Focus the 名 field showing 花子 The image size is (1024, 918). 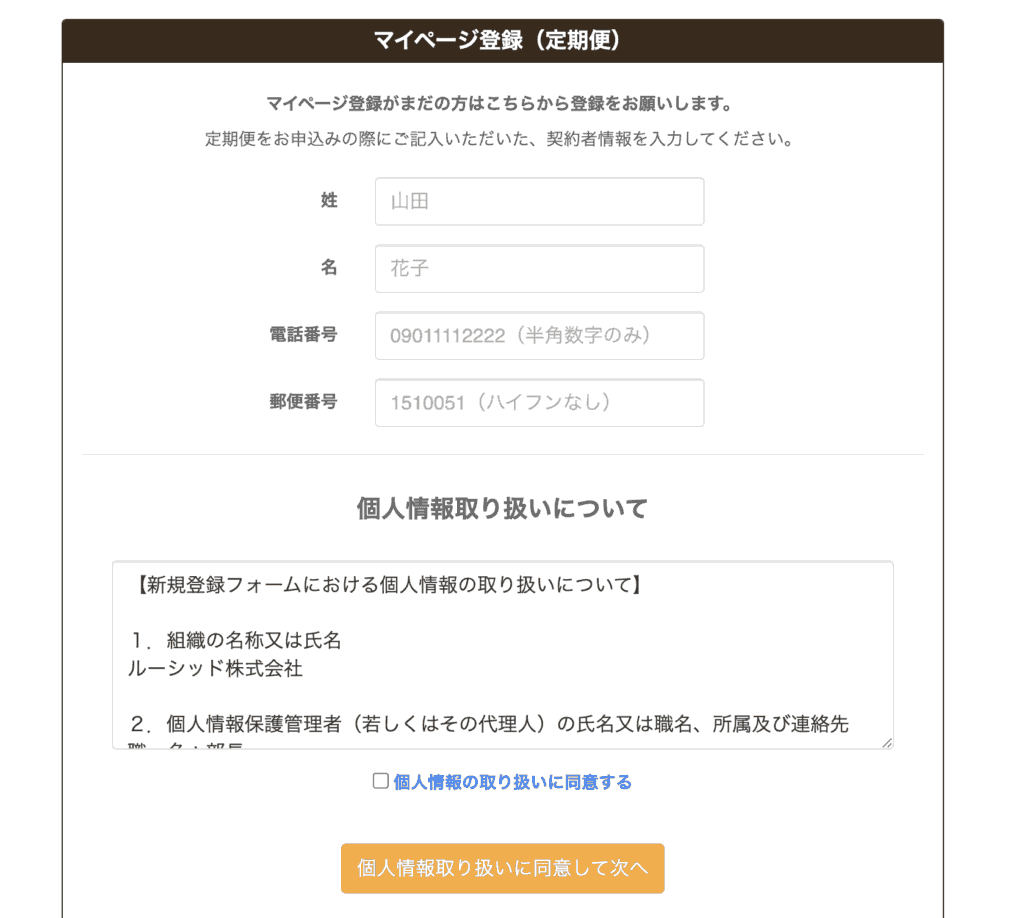click(539, 268)
